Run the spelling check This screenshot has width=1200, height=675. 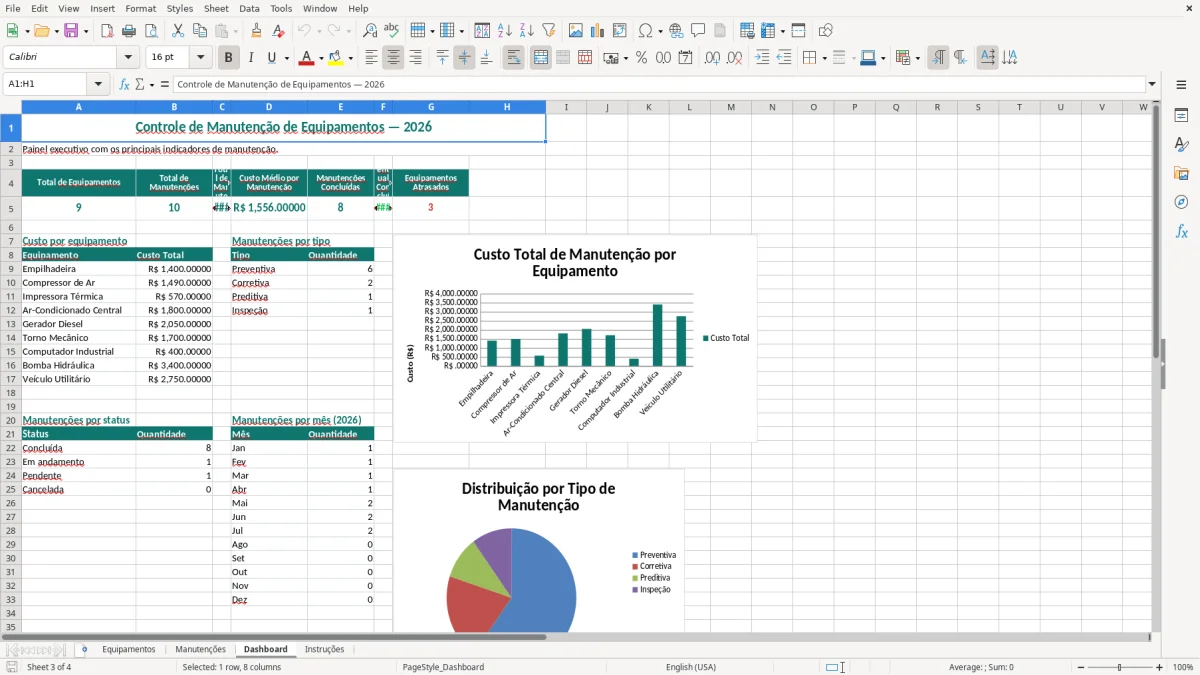tap(391, 31)
